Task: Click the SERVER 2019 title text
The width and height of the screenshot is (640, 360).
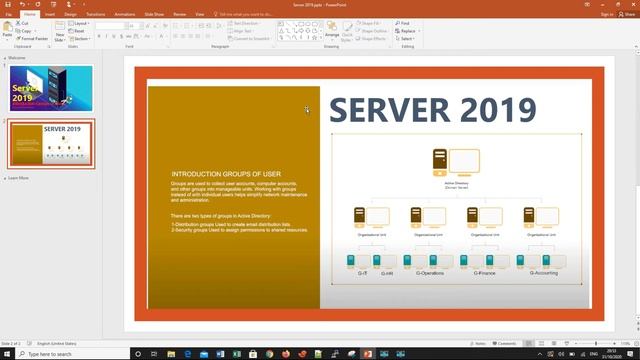Action: (433, 110)
